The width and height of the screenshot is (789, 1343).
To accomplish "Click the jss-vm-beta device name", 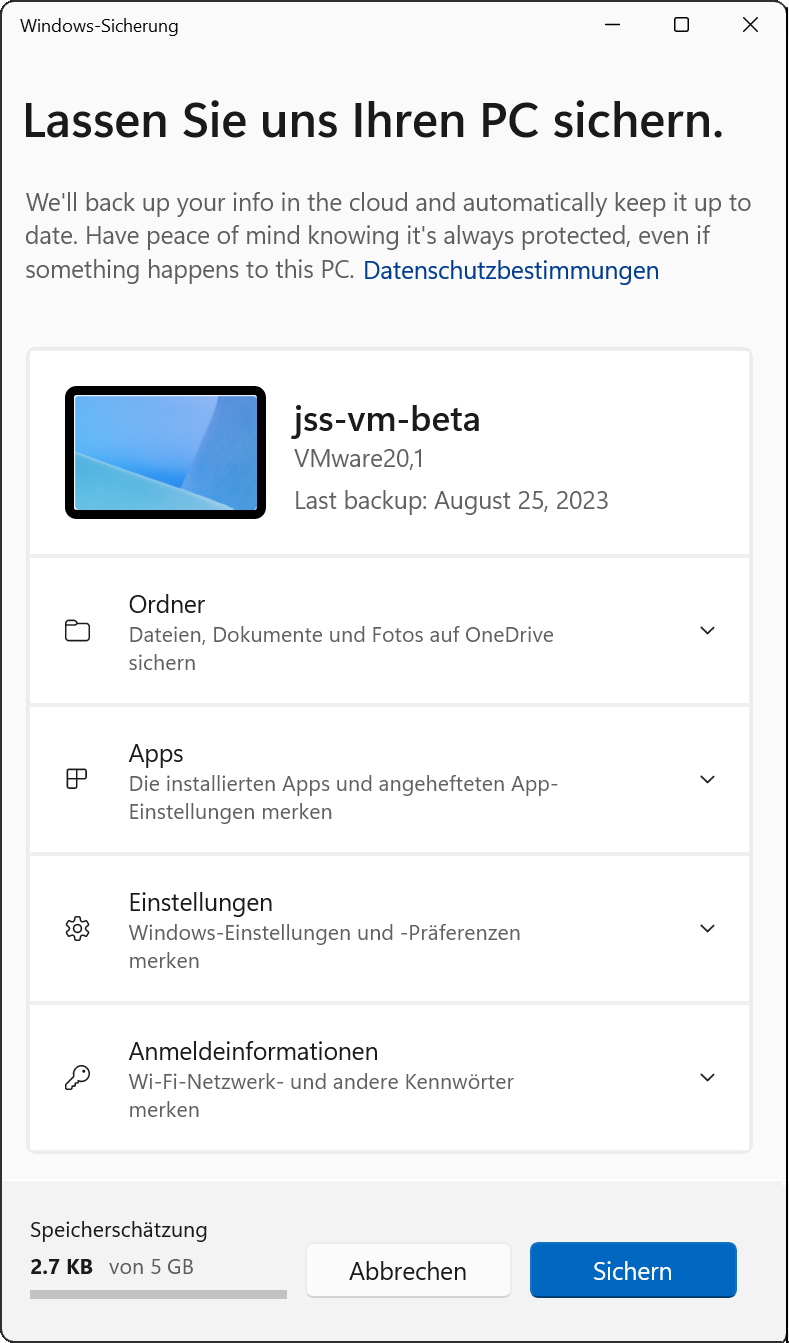I will pos(387,419).
